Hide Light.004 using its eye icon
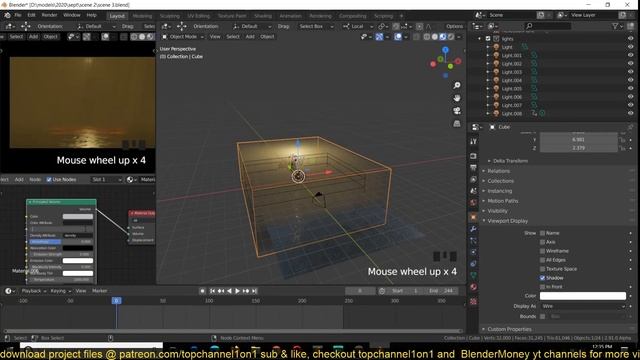 click(630, 80)
